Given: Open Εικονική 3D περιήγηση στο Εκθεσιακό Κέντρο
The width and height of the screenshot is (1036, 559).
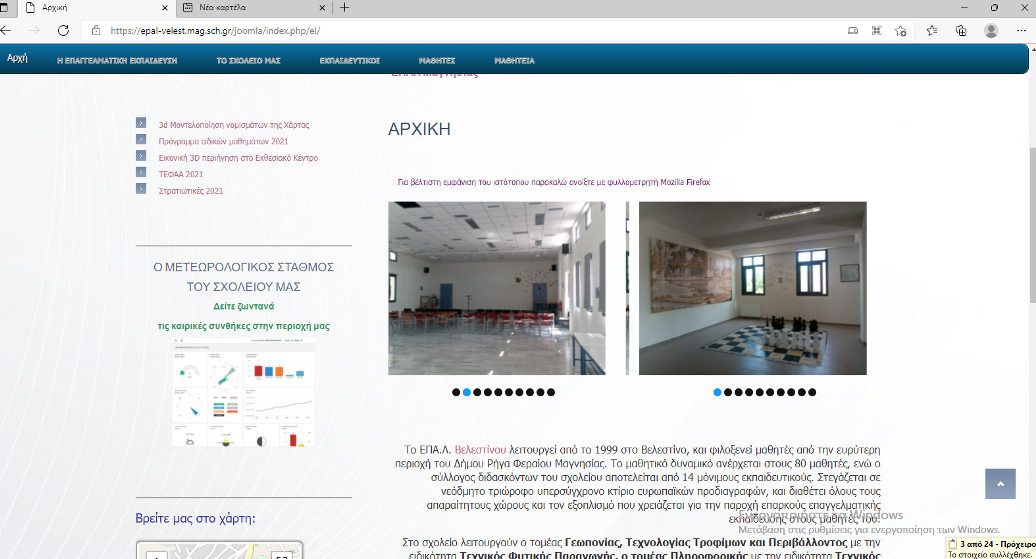Looking at the screenshot, I should click(x=238, y=158).
